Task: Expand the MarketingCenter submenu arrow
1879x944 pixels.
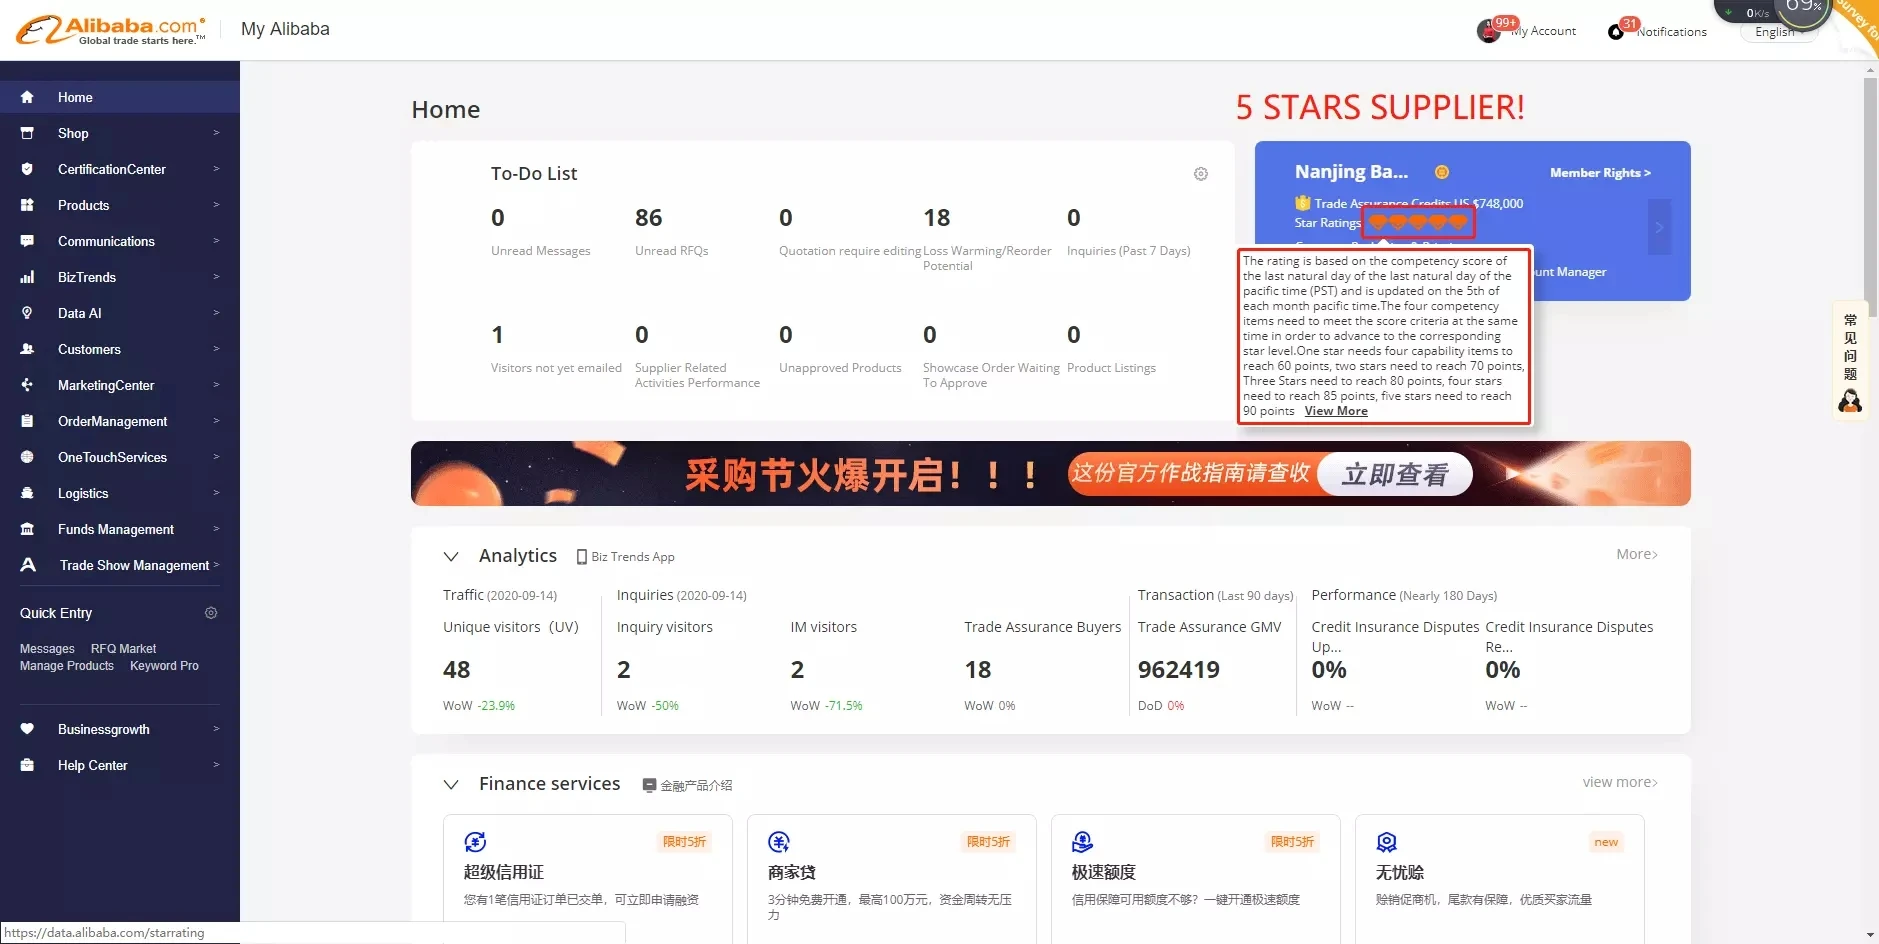Action: pos(216,385)
